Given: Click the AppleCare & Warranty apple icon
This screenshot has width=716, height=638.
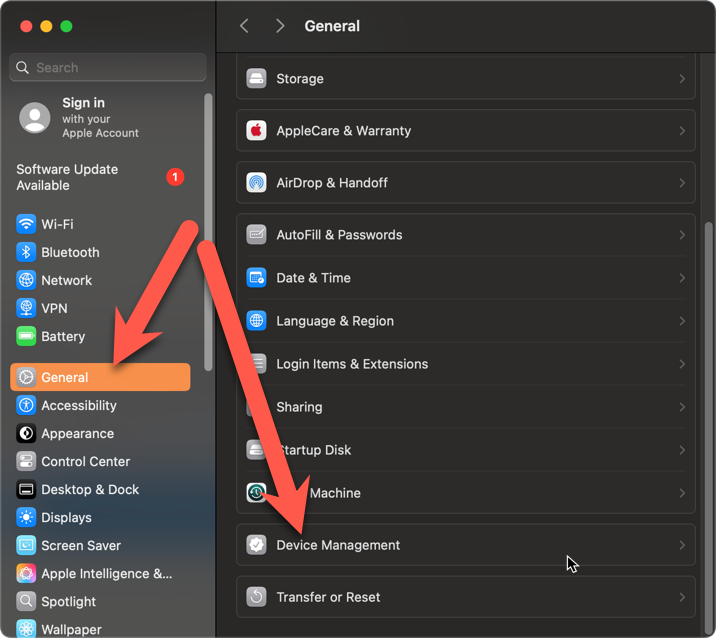Looking at the screenshot, I should 257,131.
